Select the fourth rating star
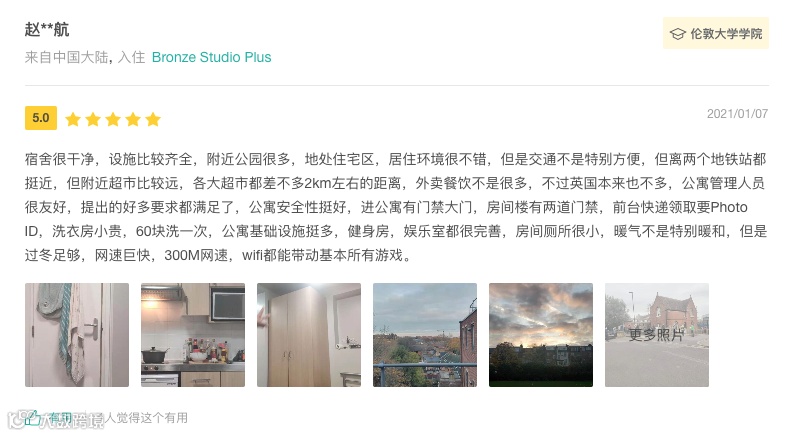The height and width of the screenshot is (436, 796). pyautogui.click(x=133, y=119)
